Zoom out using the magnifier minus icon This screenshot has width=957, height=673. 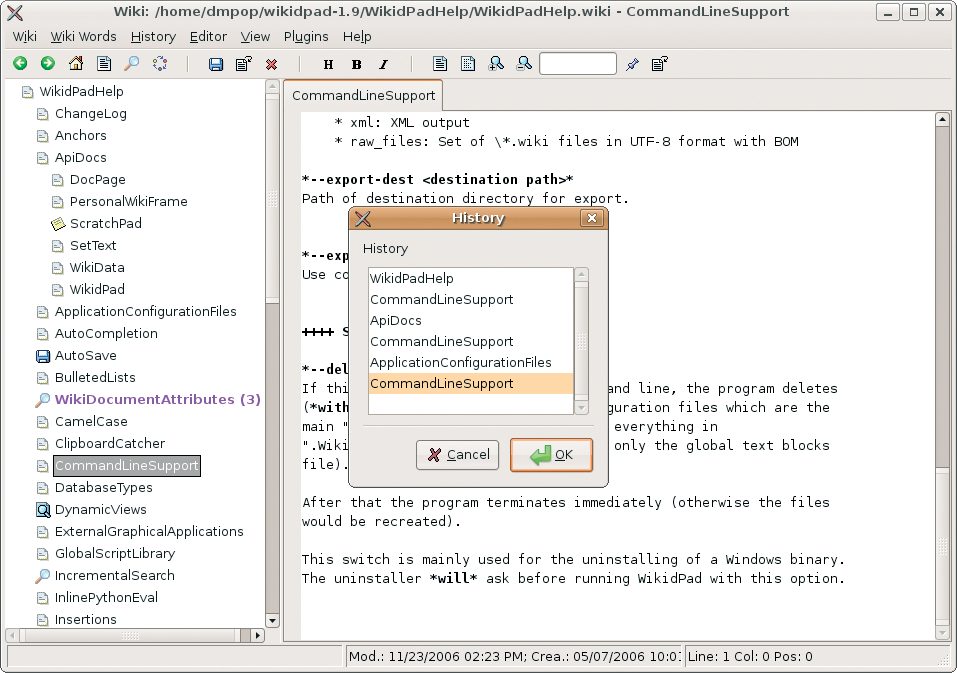pyautogui.click(x=524, y=64)
